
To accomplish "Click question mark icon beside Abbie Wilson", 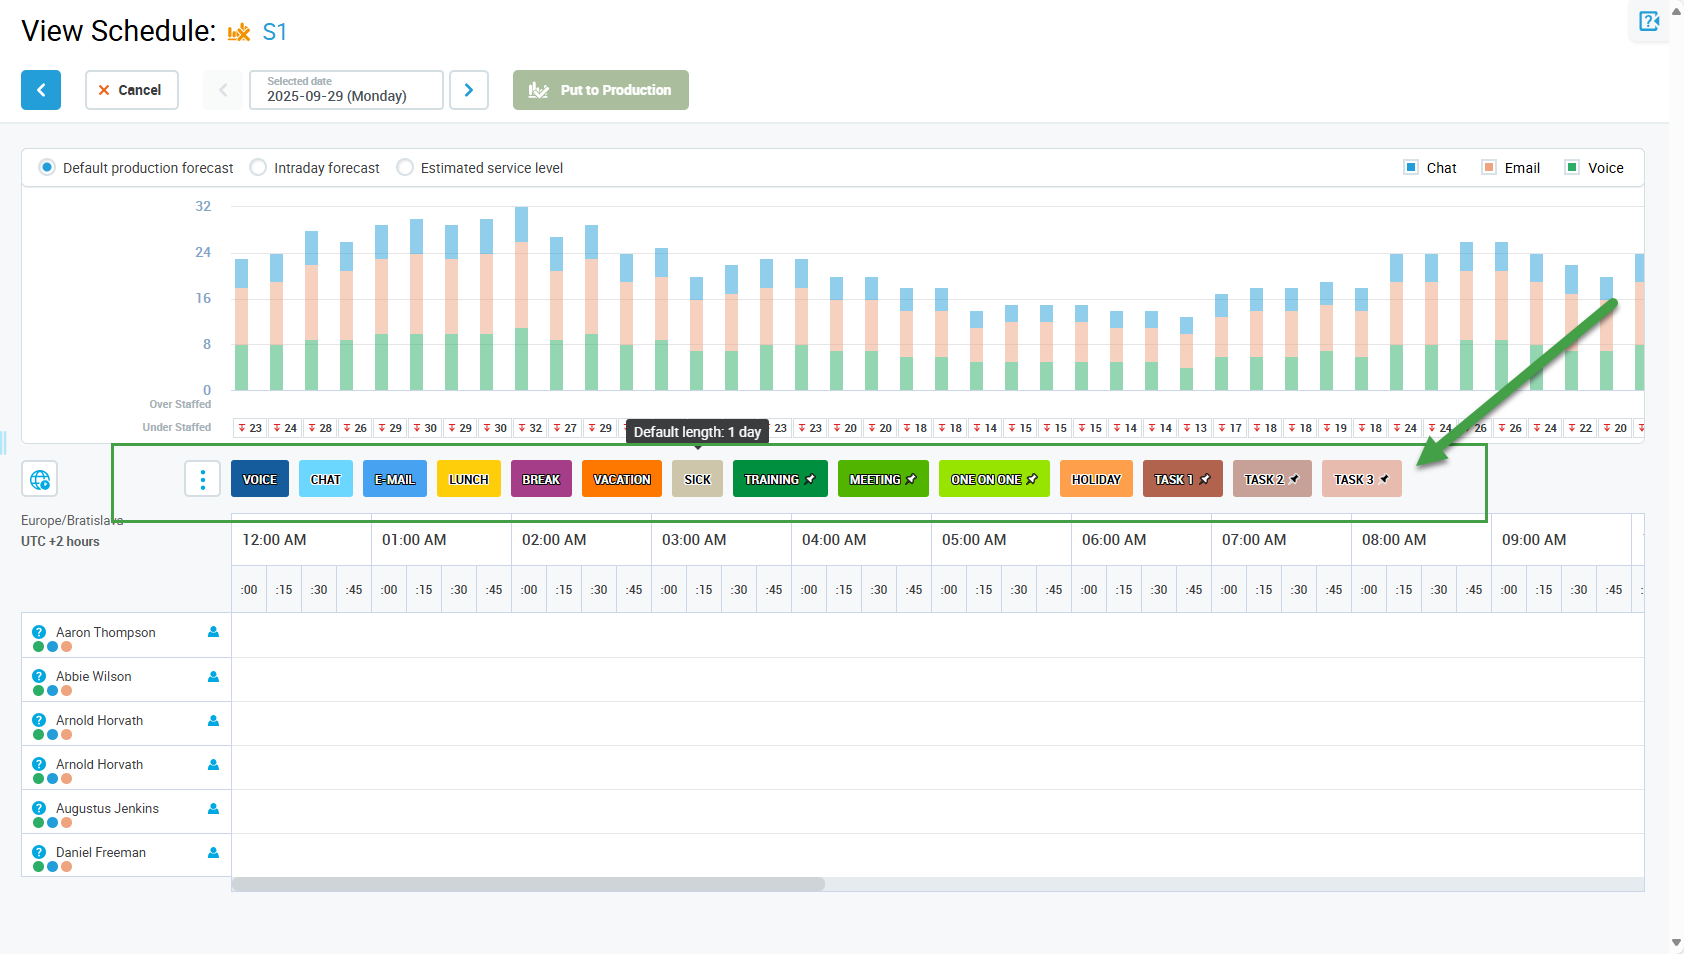I will (39, 676).
